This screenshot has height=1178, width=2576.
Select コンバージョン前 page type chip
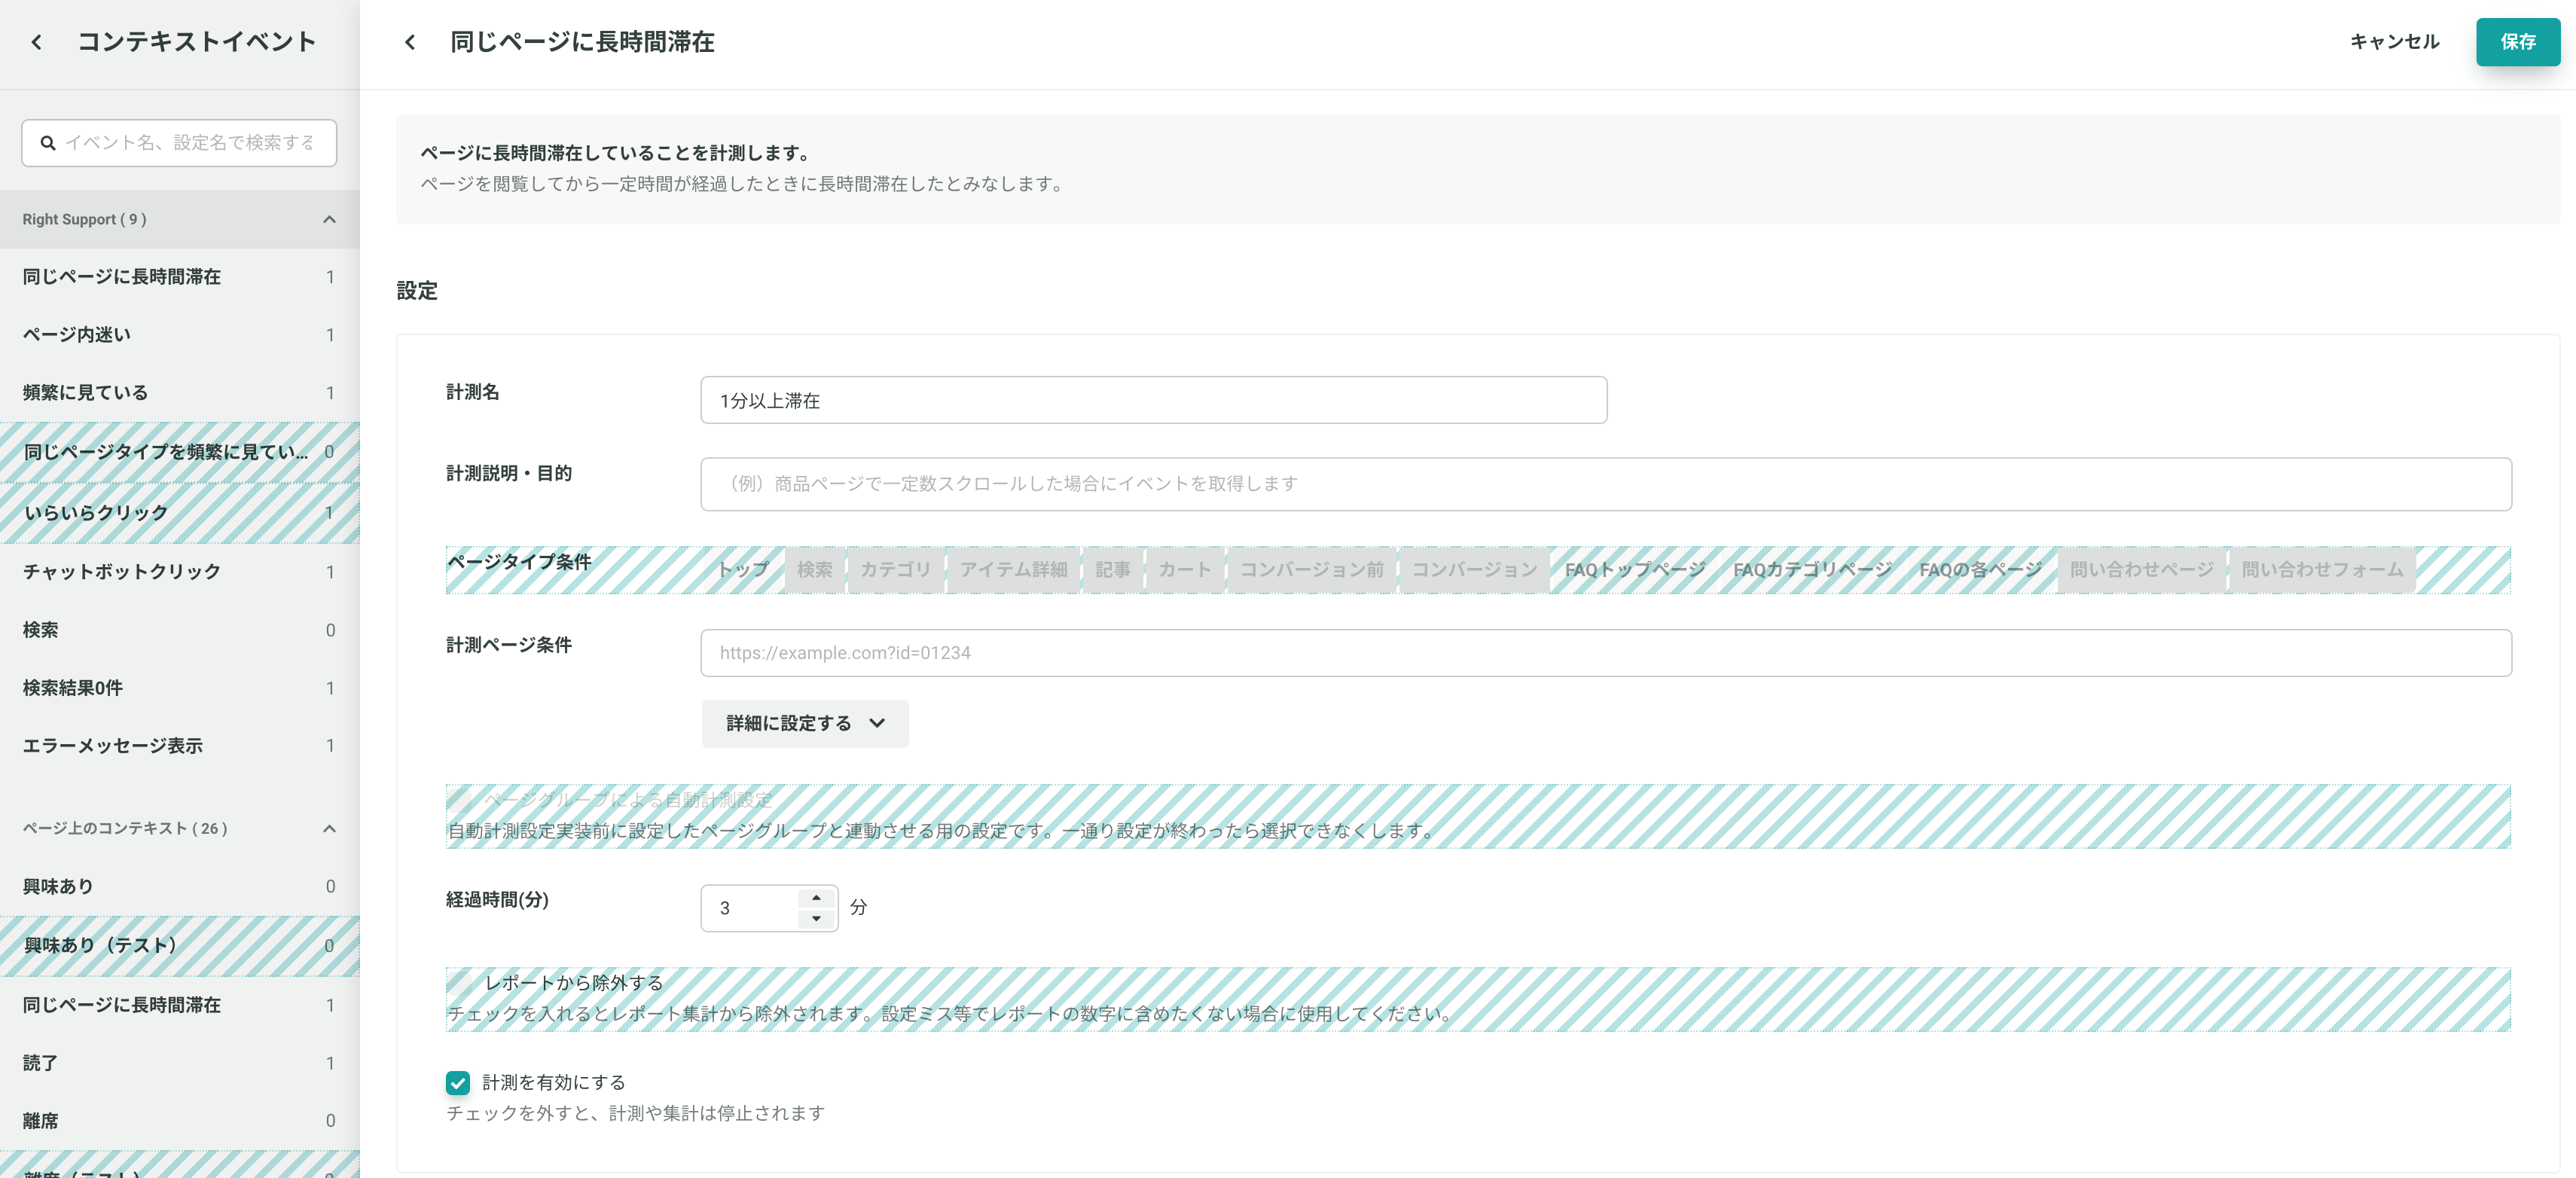pos(1311,569)
